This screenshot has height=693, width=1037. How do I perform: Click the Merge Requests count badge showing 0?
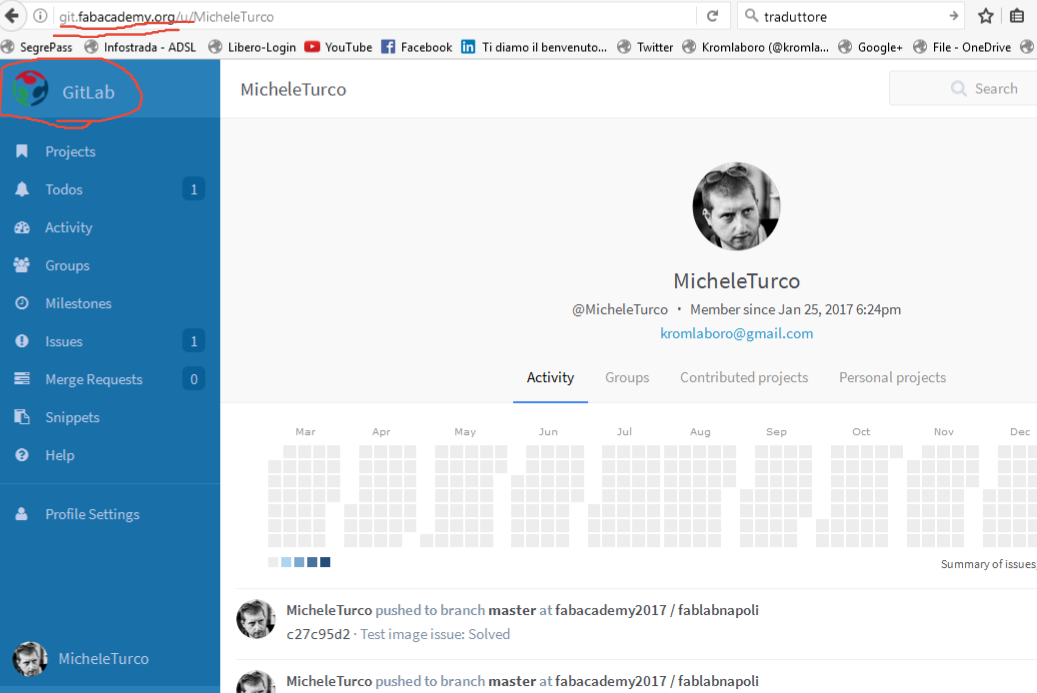pos(194,379)
